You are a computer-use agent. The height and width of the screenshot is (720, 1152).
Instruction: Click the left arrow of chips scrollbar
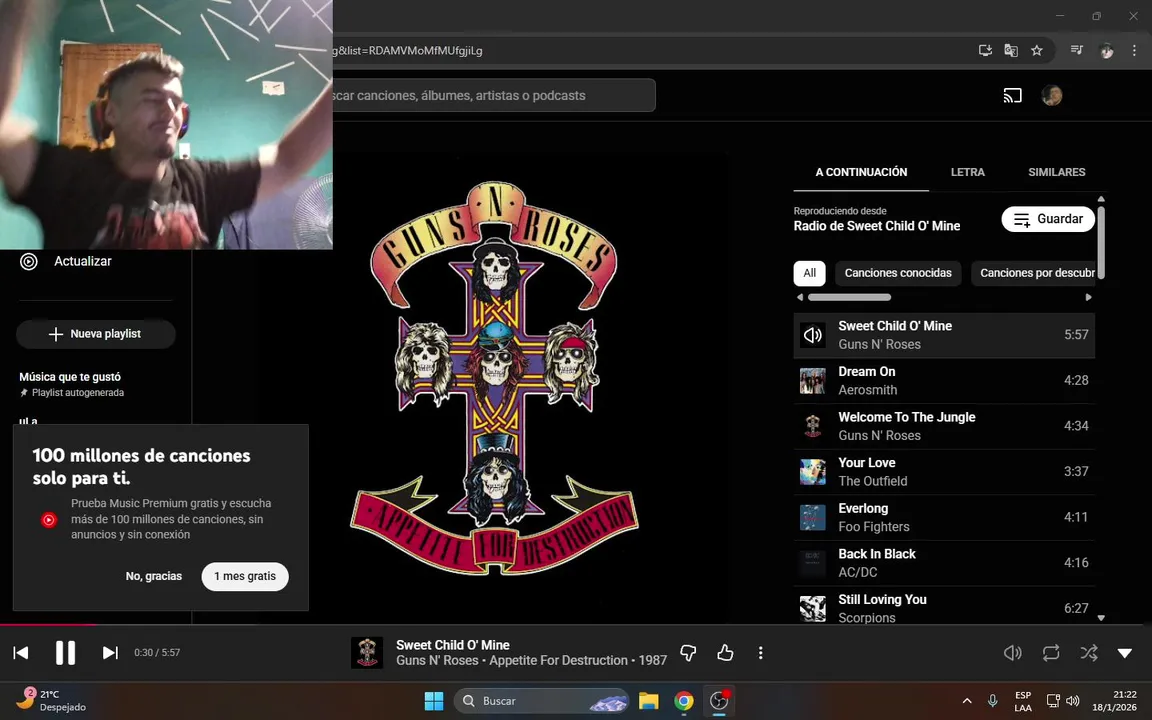(x=799, y=298)
